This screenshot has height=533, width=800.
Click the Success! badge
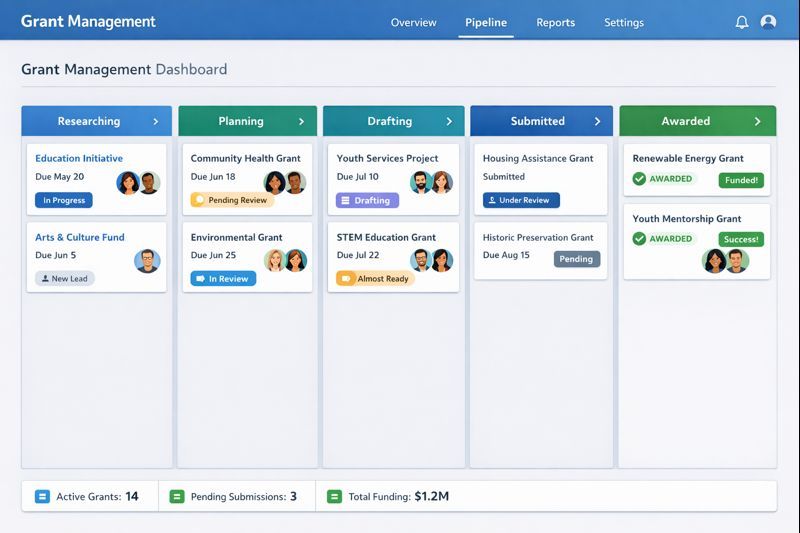tap(741, 239)
